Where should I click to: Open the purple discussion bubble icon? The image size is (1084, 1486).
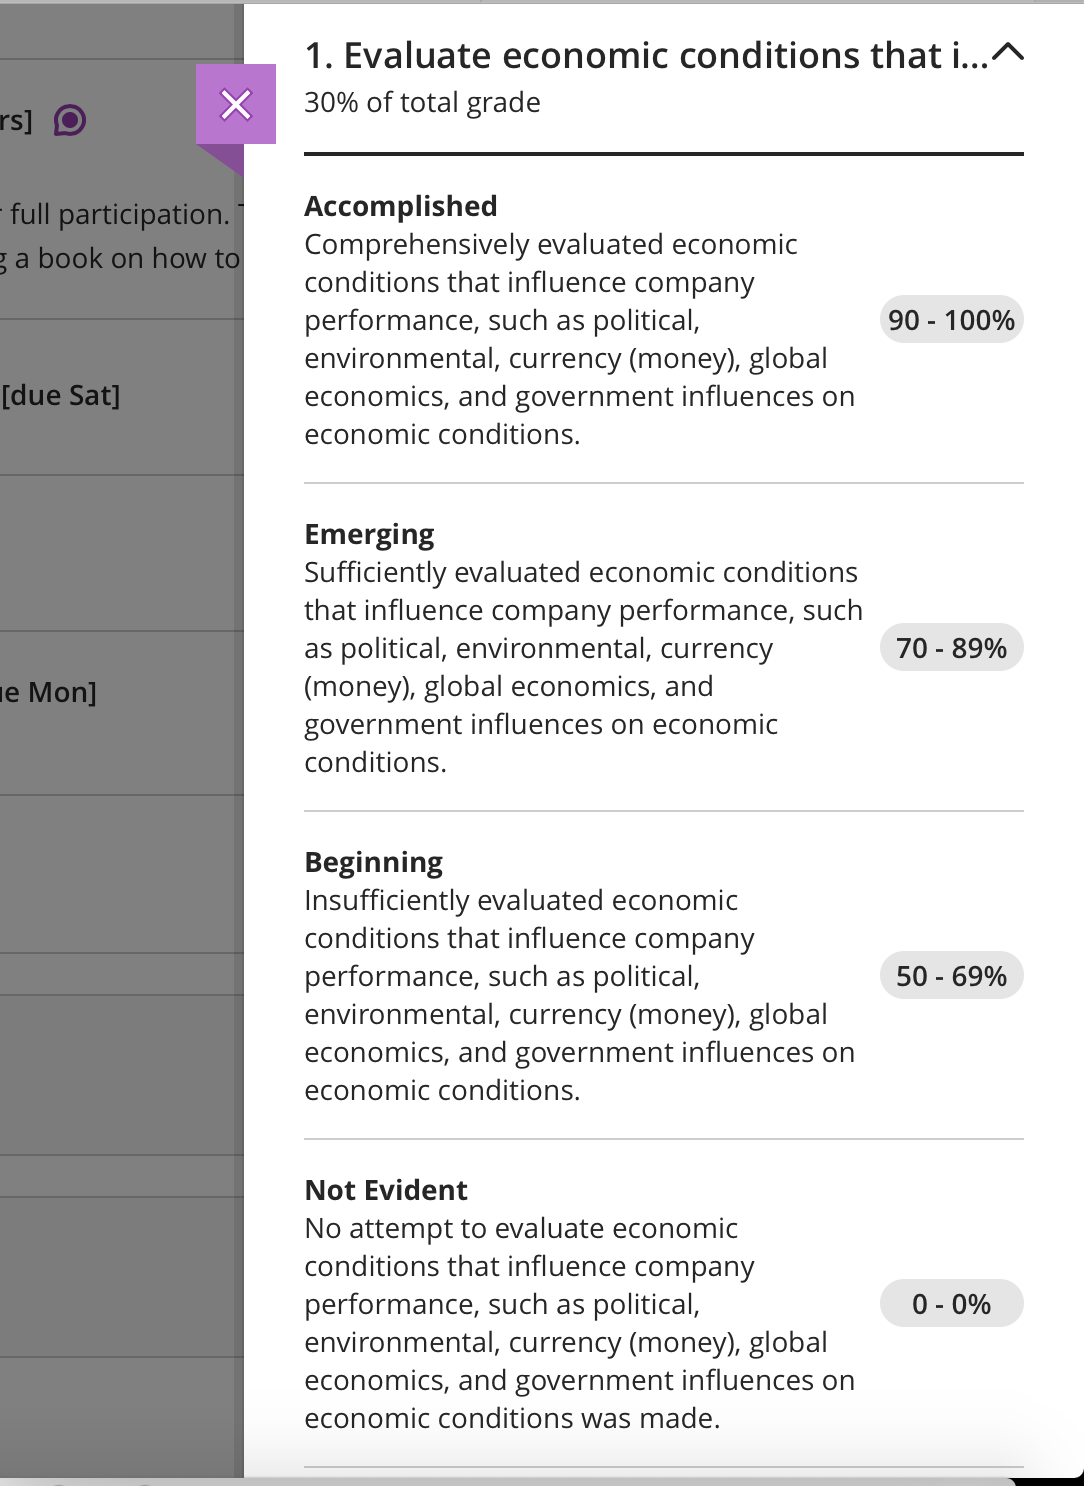coord(70,121)
